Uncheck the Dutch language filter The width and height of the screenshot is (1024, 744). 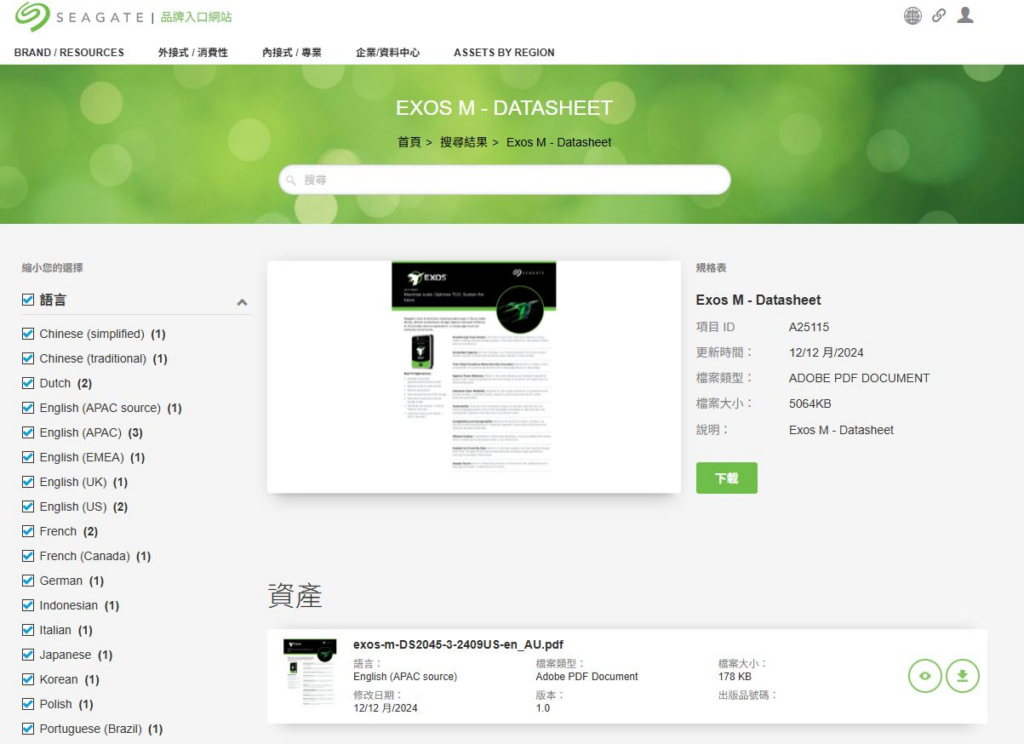pos(28,383)
